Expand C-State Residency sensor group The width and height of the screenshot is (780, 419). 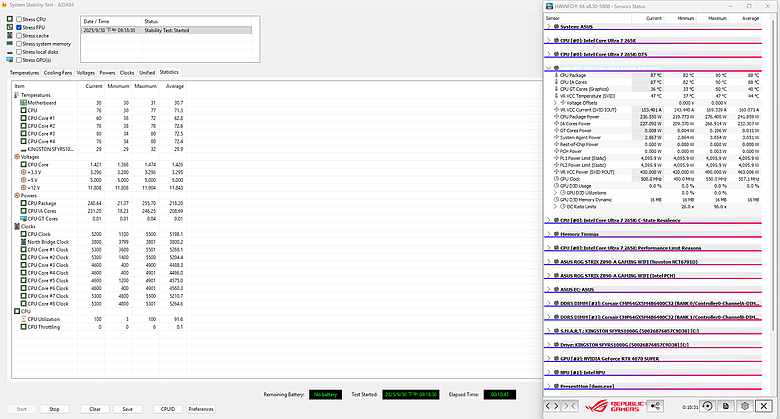point(549,220)
